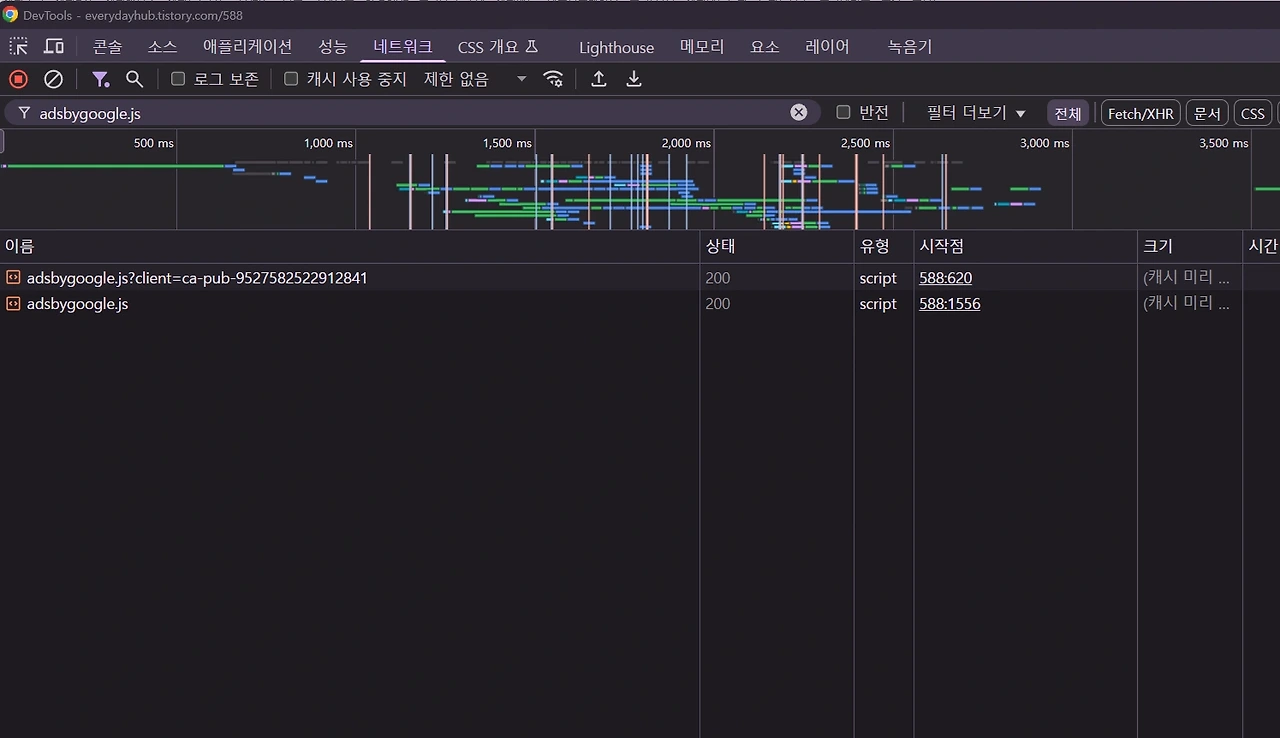Clear the network log
The width and height of the screenshot is (1280, 738).
click(x=54, y=79)
